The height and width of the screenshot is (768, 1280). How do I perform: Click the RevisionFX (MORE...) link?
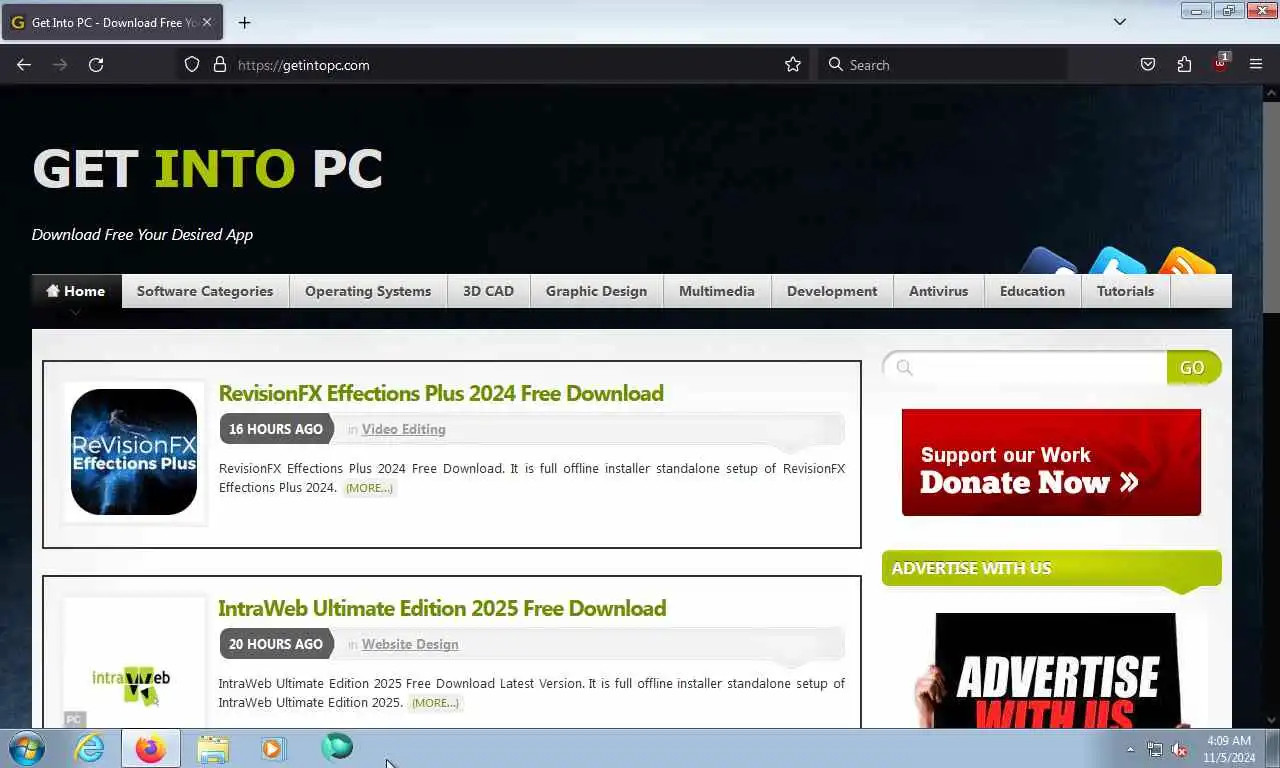(369, 488)
